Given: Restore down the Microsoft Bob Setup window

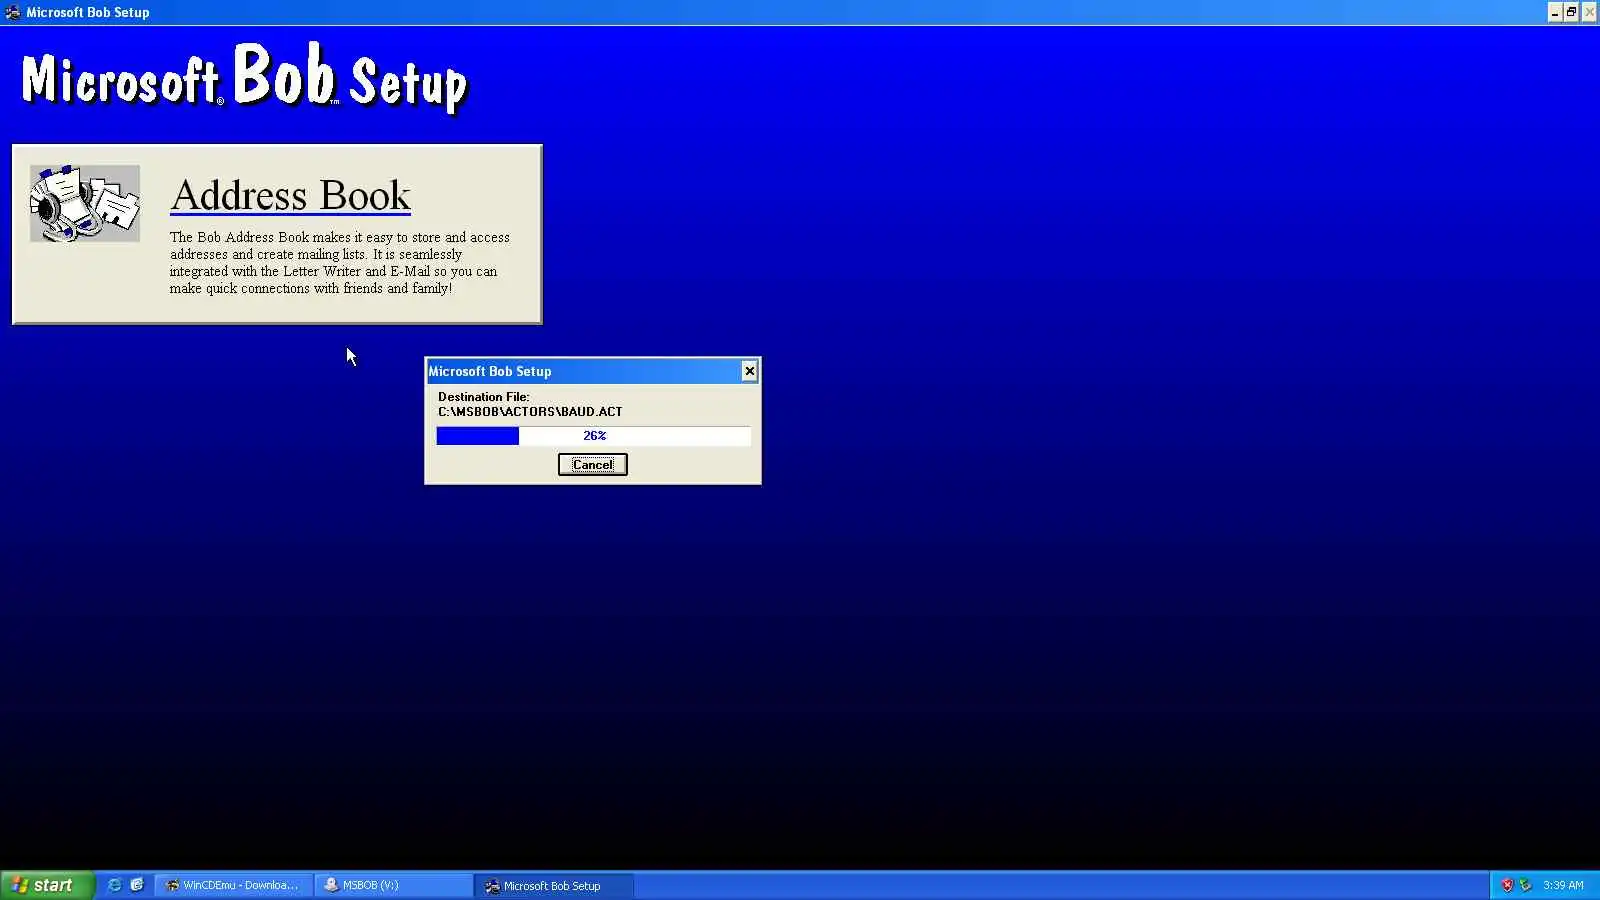Looking at the screenshot, I should point(1571,12).
